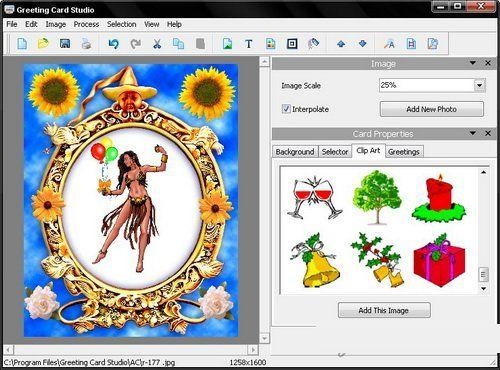
Task: Select the wine glasses clip art
Action: [x=315, y=198]
